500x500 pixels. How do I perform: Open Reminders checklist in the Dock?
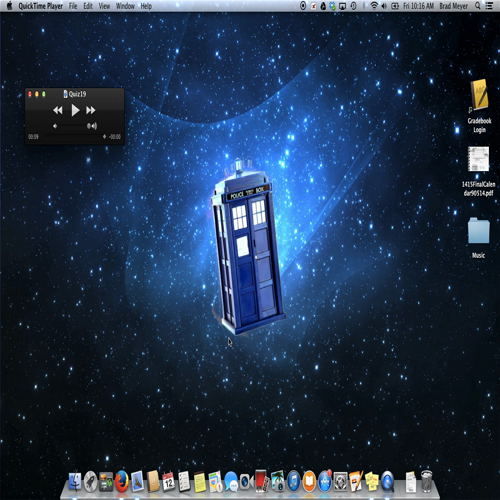click(184, 481)
